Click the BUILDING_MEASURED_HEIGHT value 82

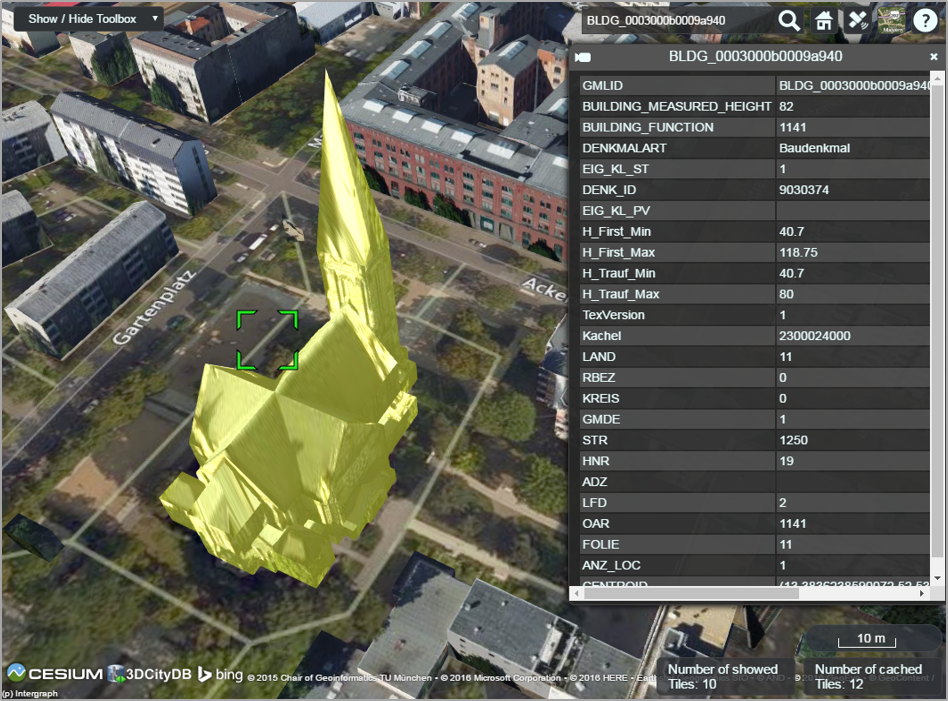tap(786, 106)
